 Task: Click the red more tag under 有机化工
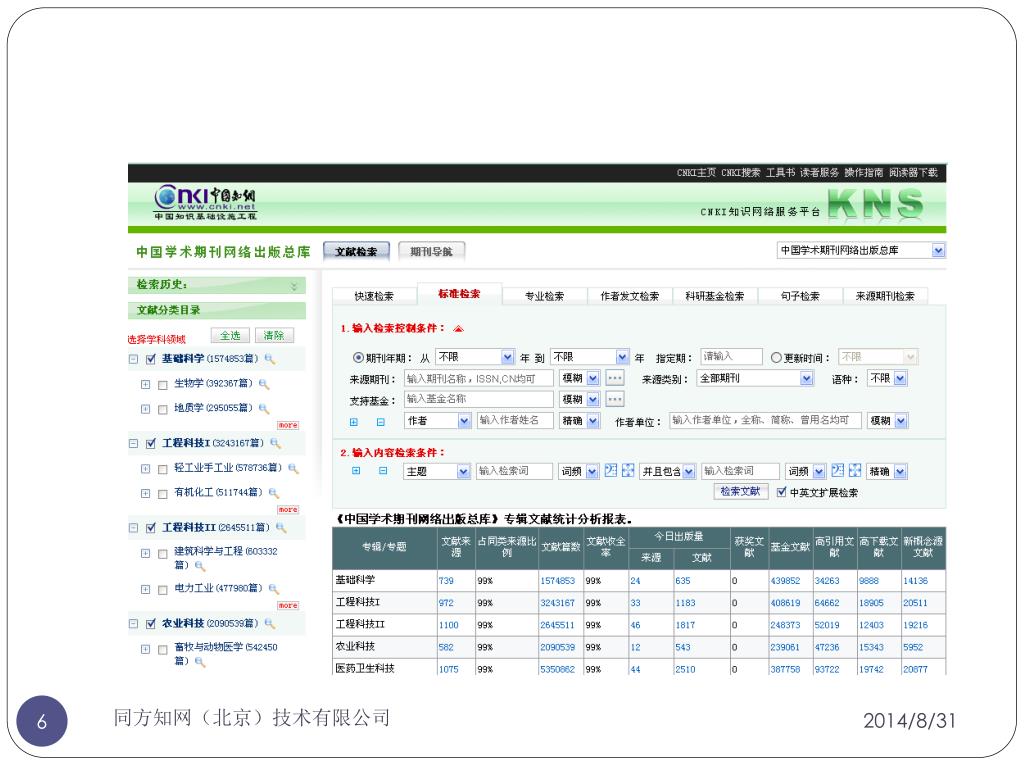288,509
